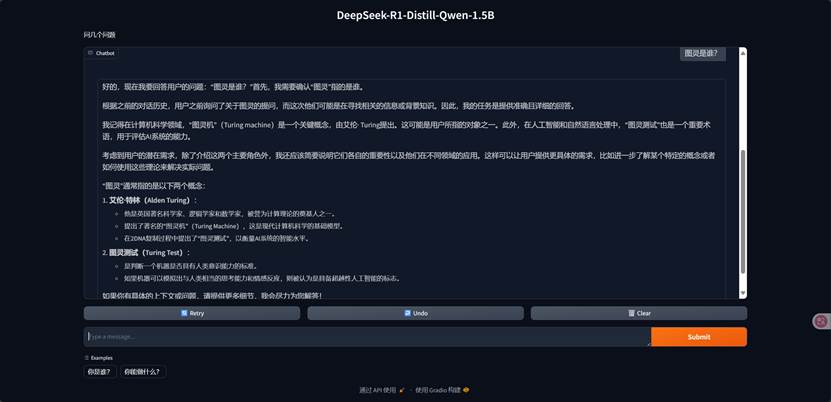Screen dimensions: 831x402
Task: Open the '使用 Gradio 构建' link
Action: 442,390
